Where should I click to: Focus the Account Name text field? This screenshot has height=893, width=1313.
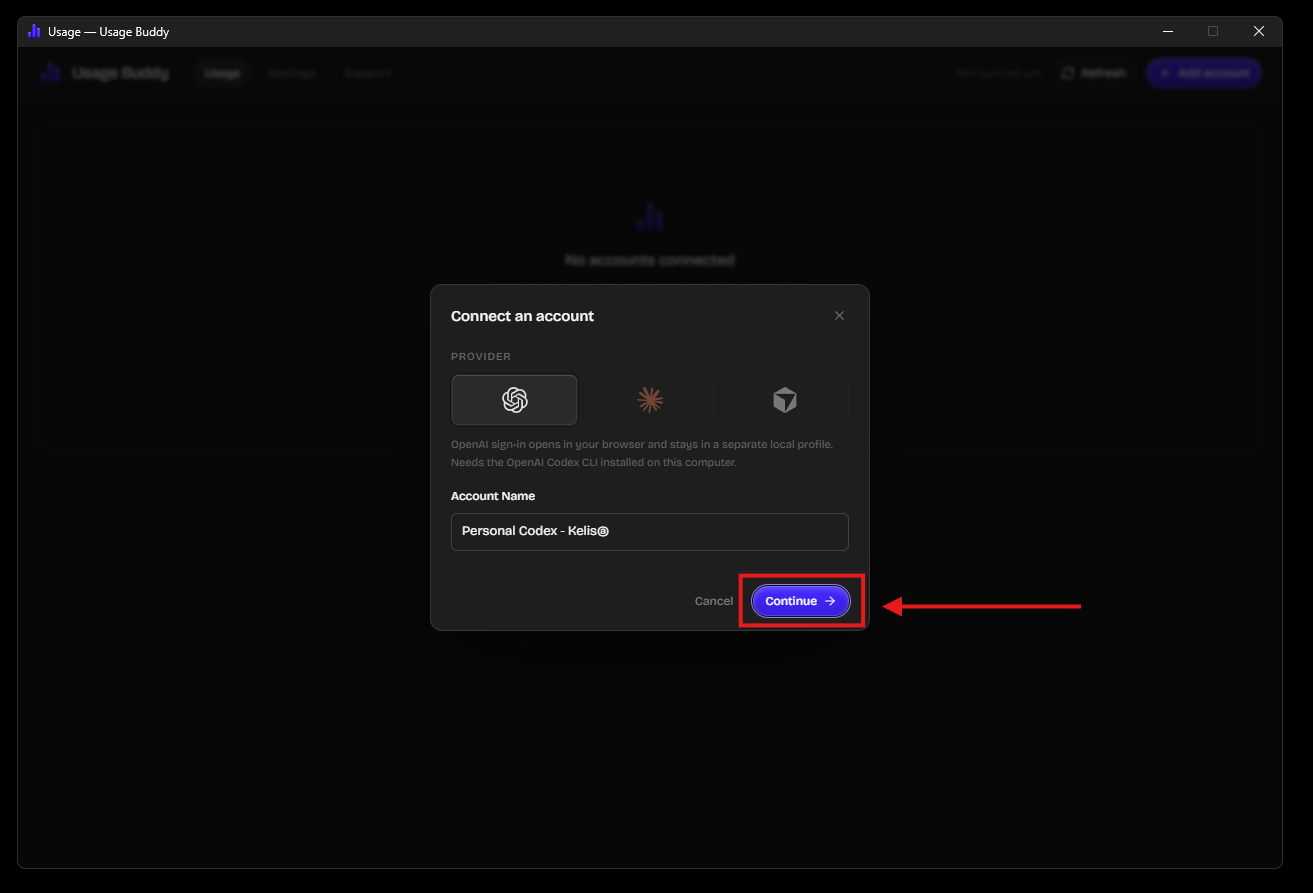click(x=650, y=532)
